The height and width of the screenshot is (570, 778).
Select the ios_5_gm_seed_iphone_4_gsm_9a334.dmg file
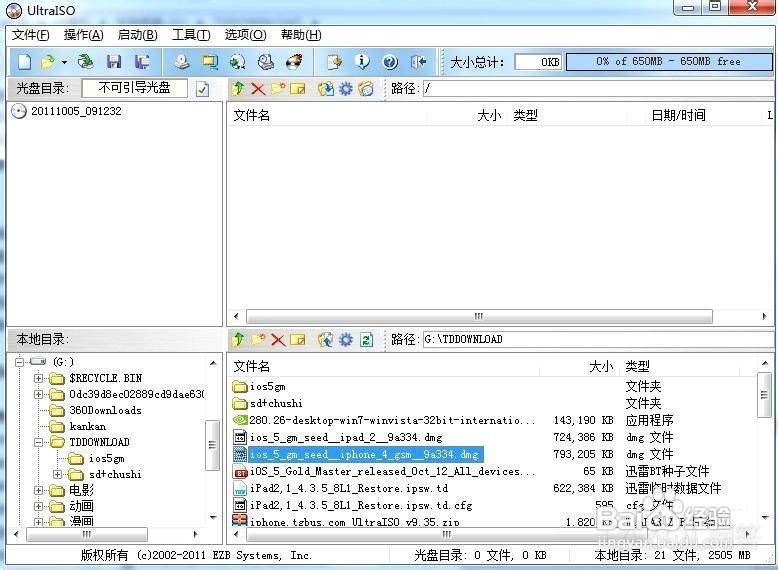[365, 454]
